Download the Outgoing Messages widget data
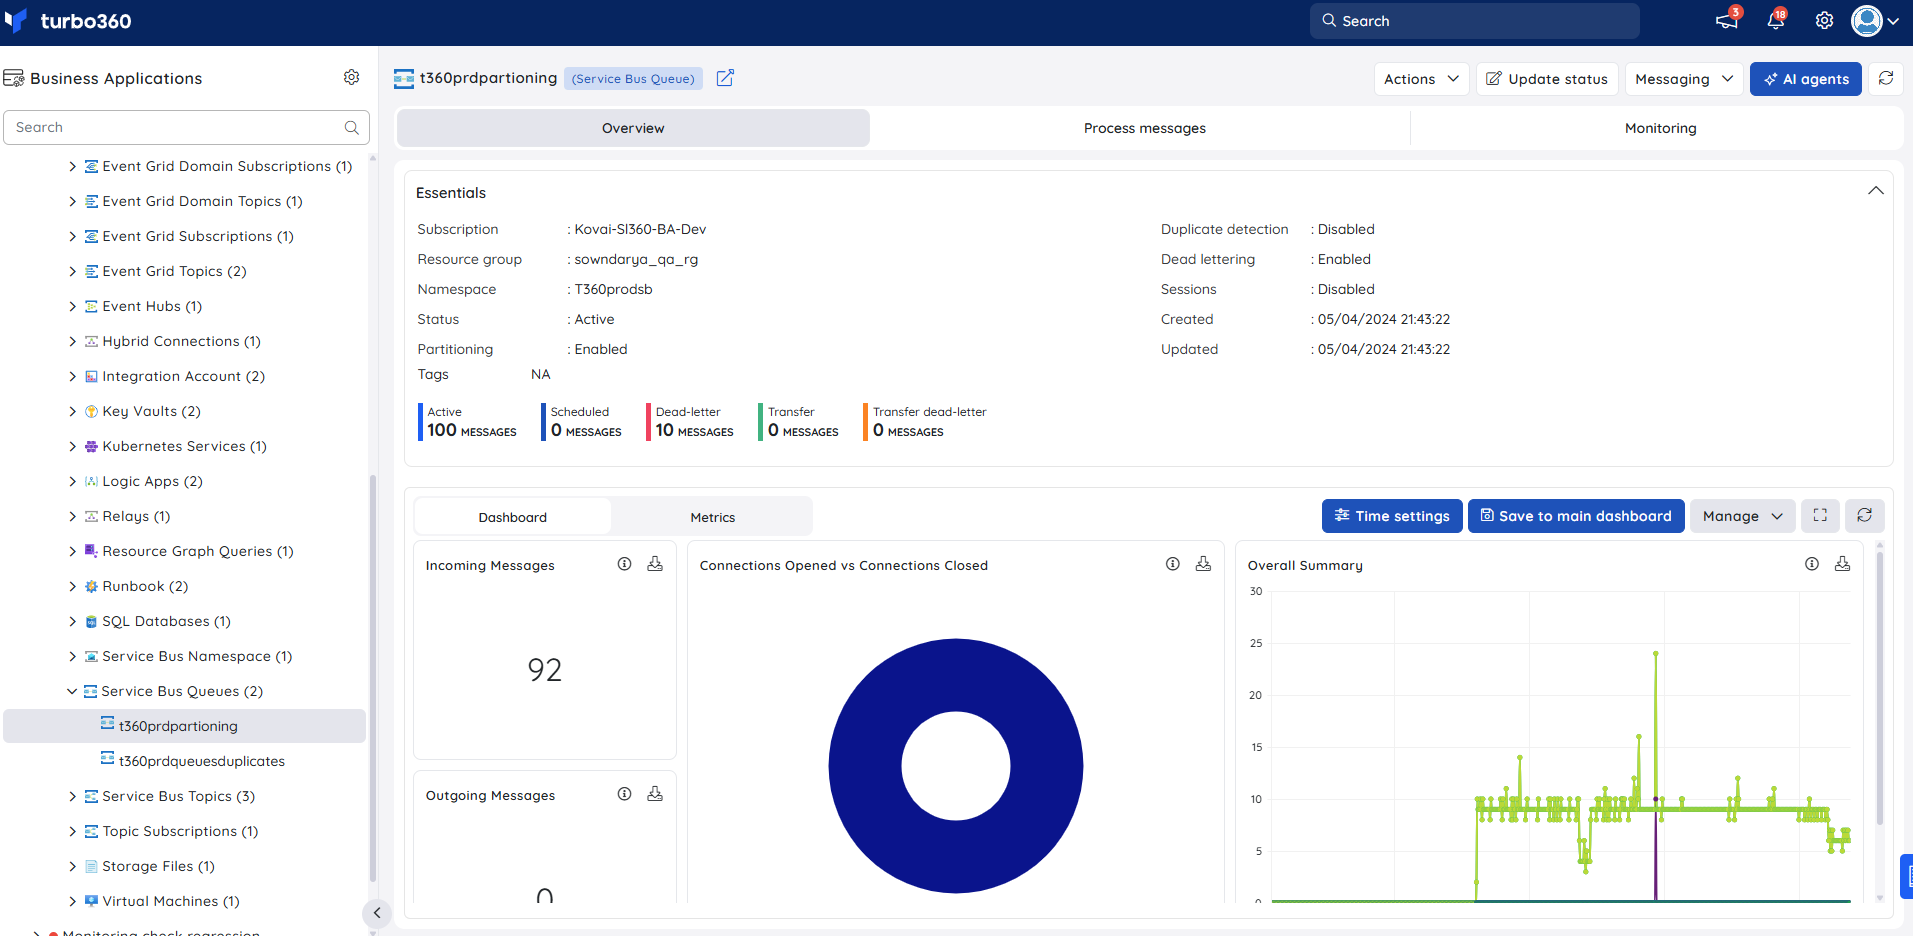The width and height of the screenshot is (1913, 936). pyautogui.click(x=655, y=794)
